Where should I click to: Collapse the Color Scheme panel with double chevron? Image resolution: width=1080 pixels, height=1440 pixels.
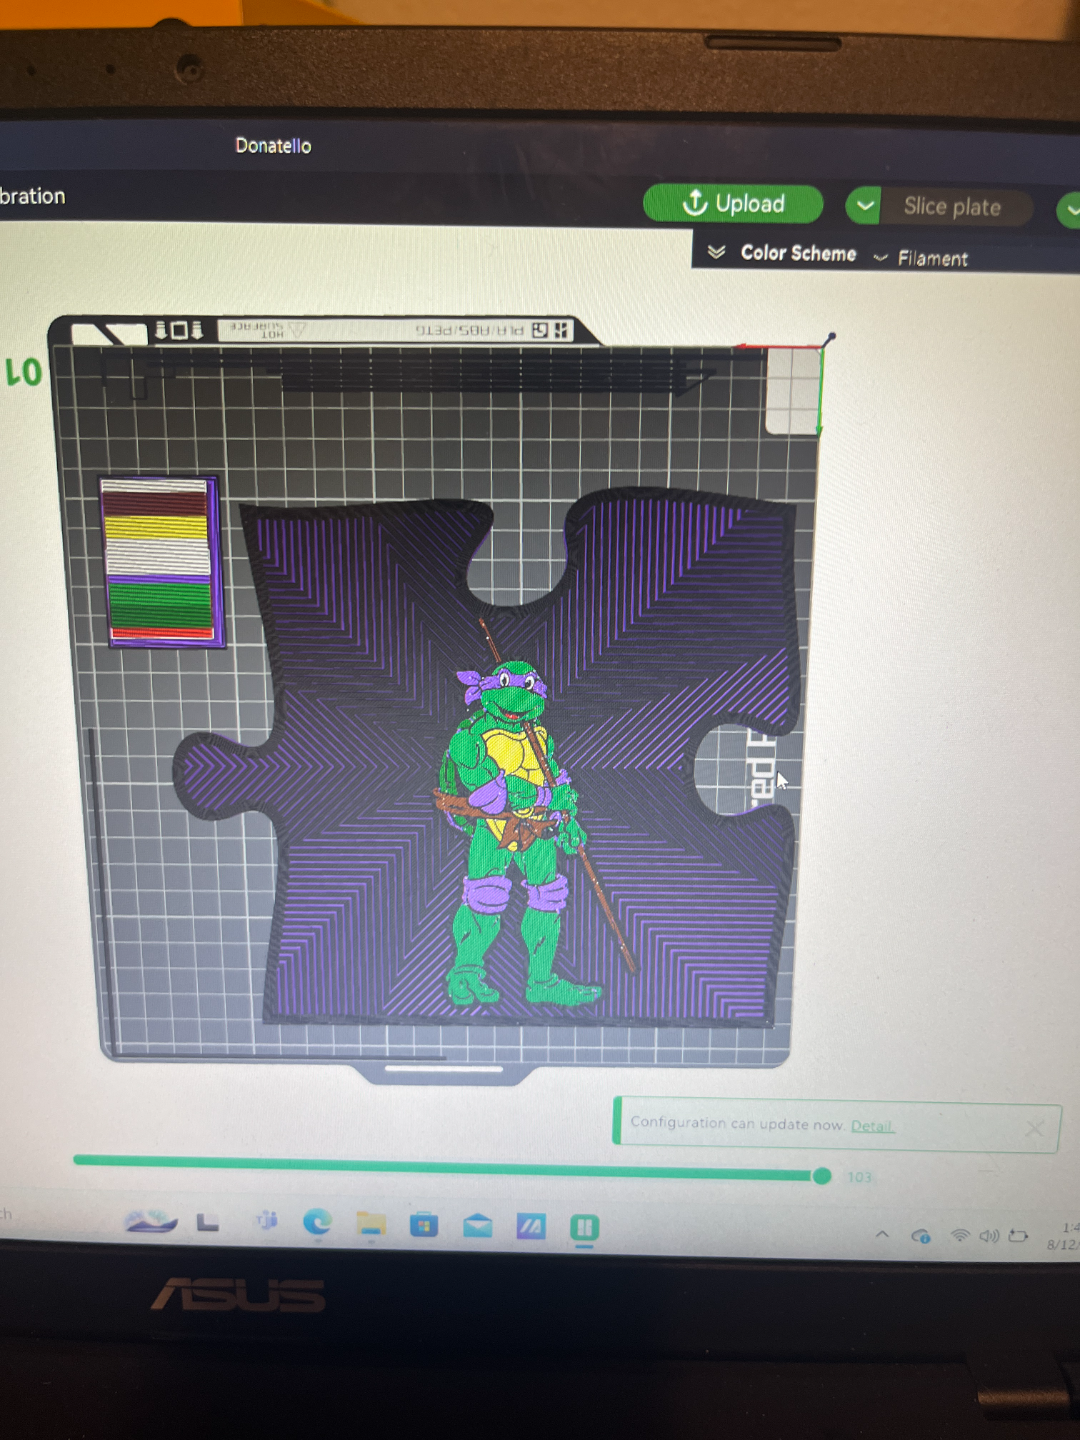pos(716,252)
